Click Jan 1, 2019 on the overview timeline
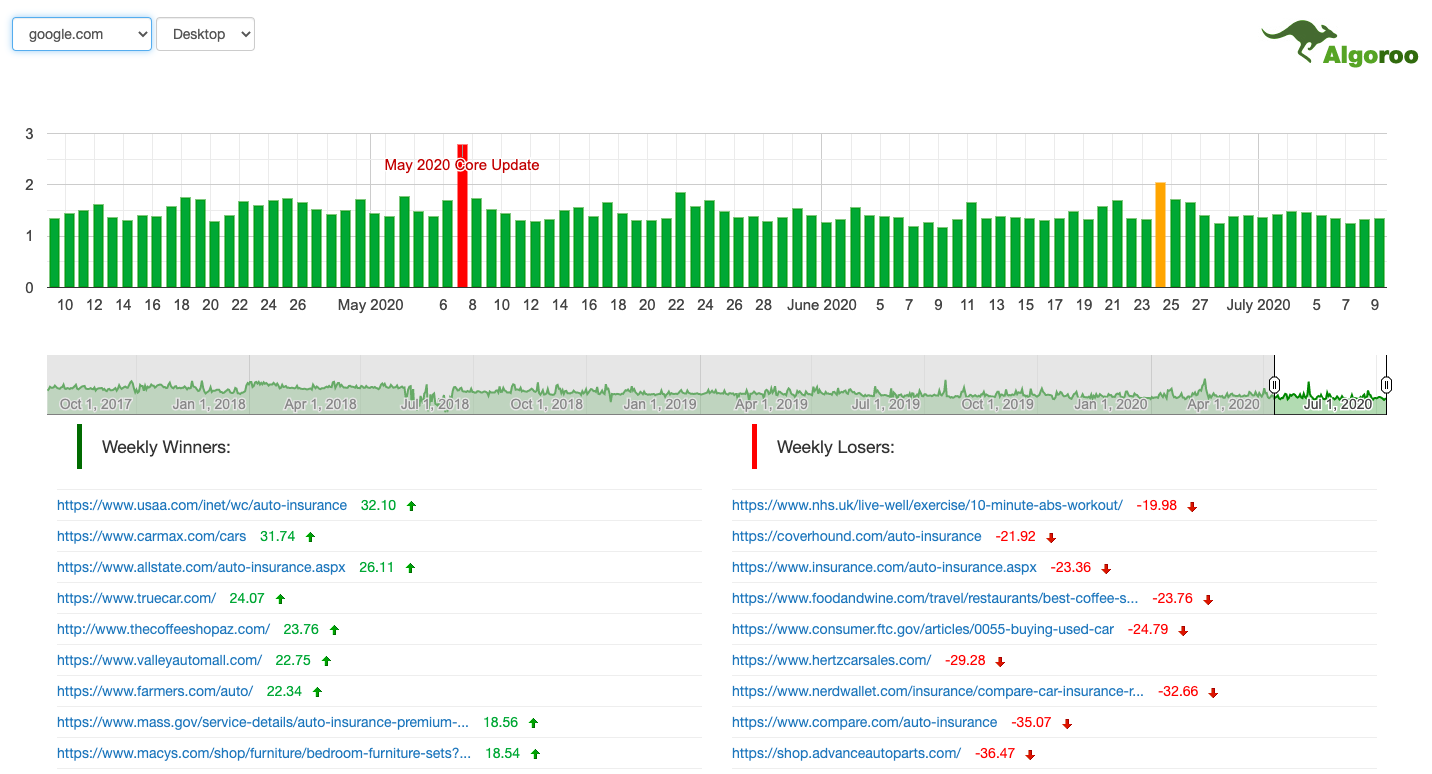1432x774 pixels. point(660,404)
